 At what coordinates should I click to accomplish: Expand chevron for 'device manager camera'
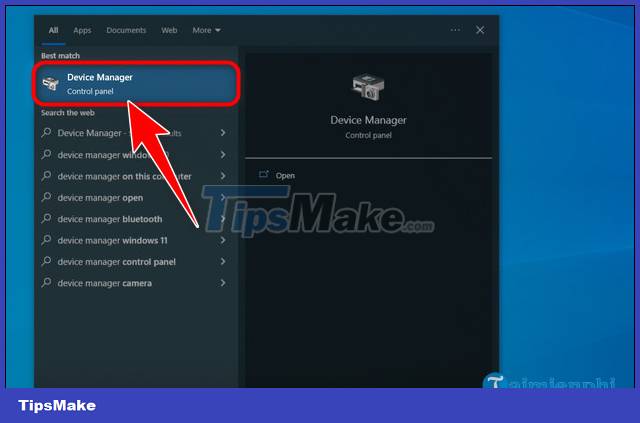(223, 283)
